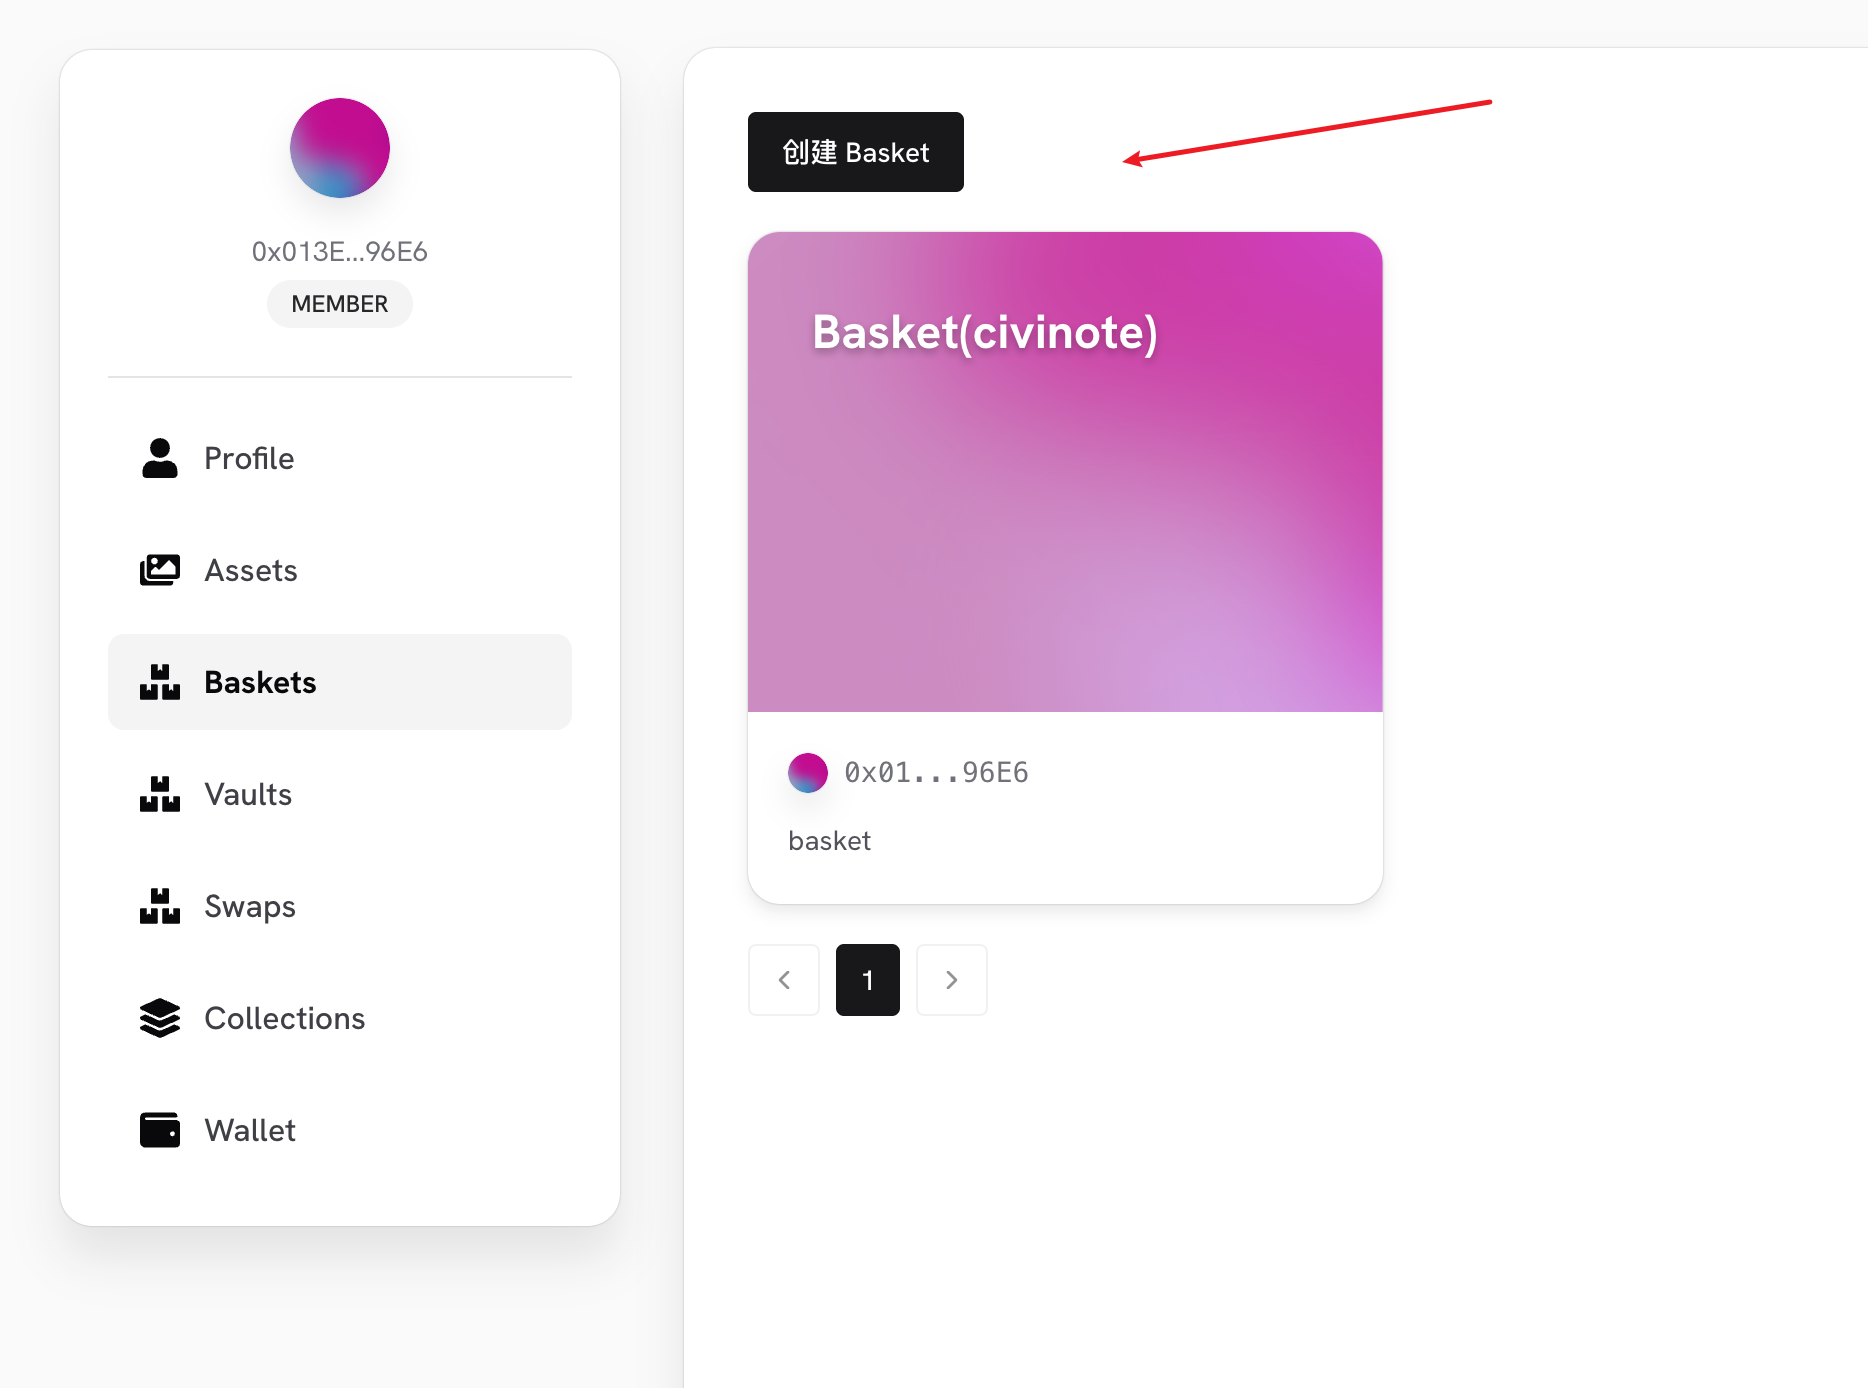Click the Collections layers icon
Screen dimensions: 1868x1388
pos(160,1018)
